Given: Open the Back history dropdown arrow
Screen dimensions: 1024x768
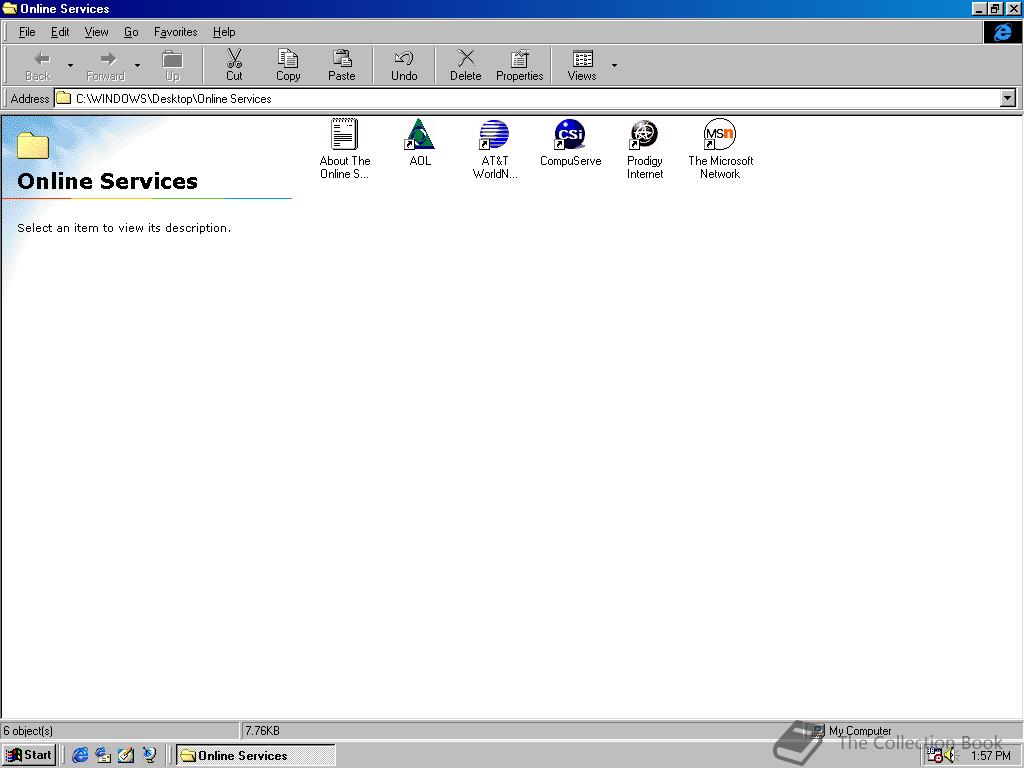Looking at the screenshot, I should point(71,65).
